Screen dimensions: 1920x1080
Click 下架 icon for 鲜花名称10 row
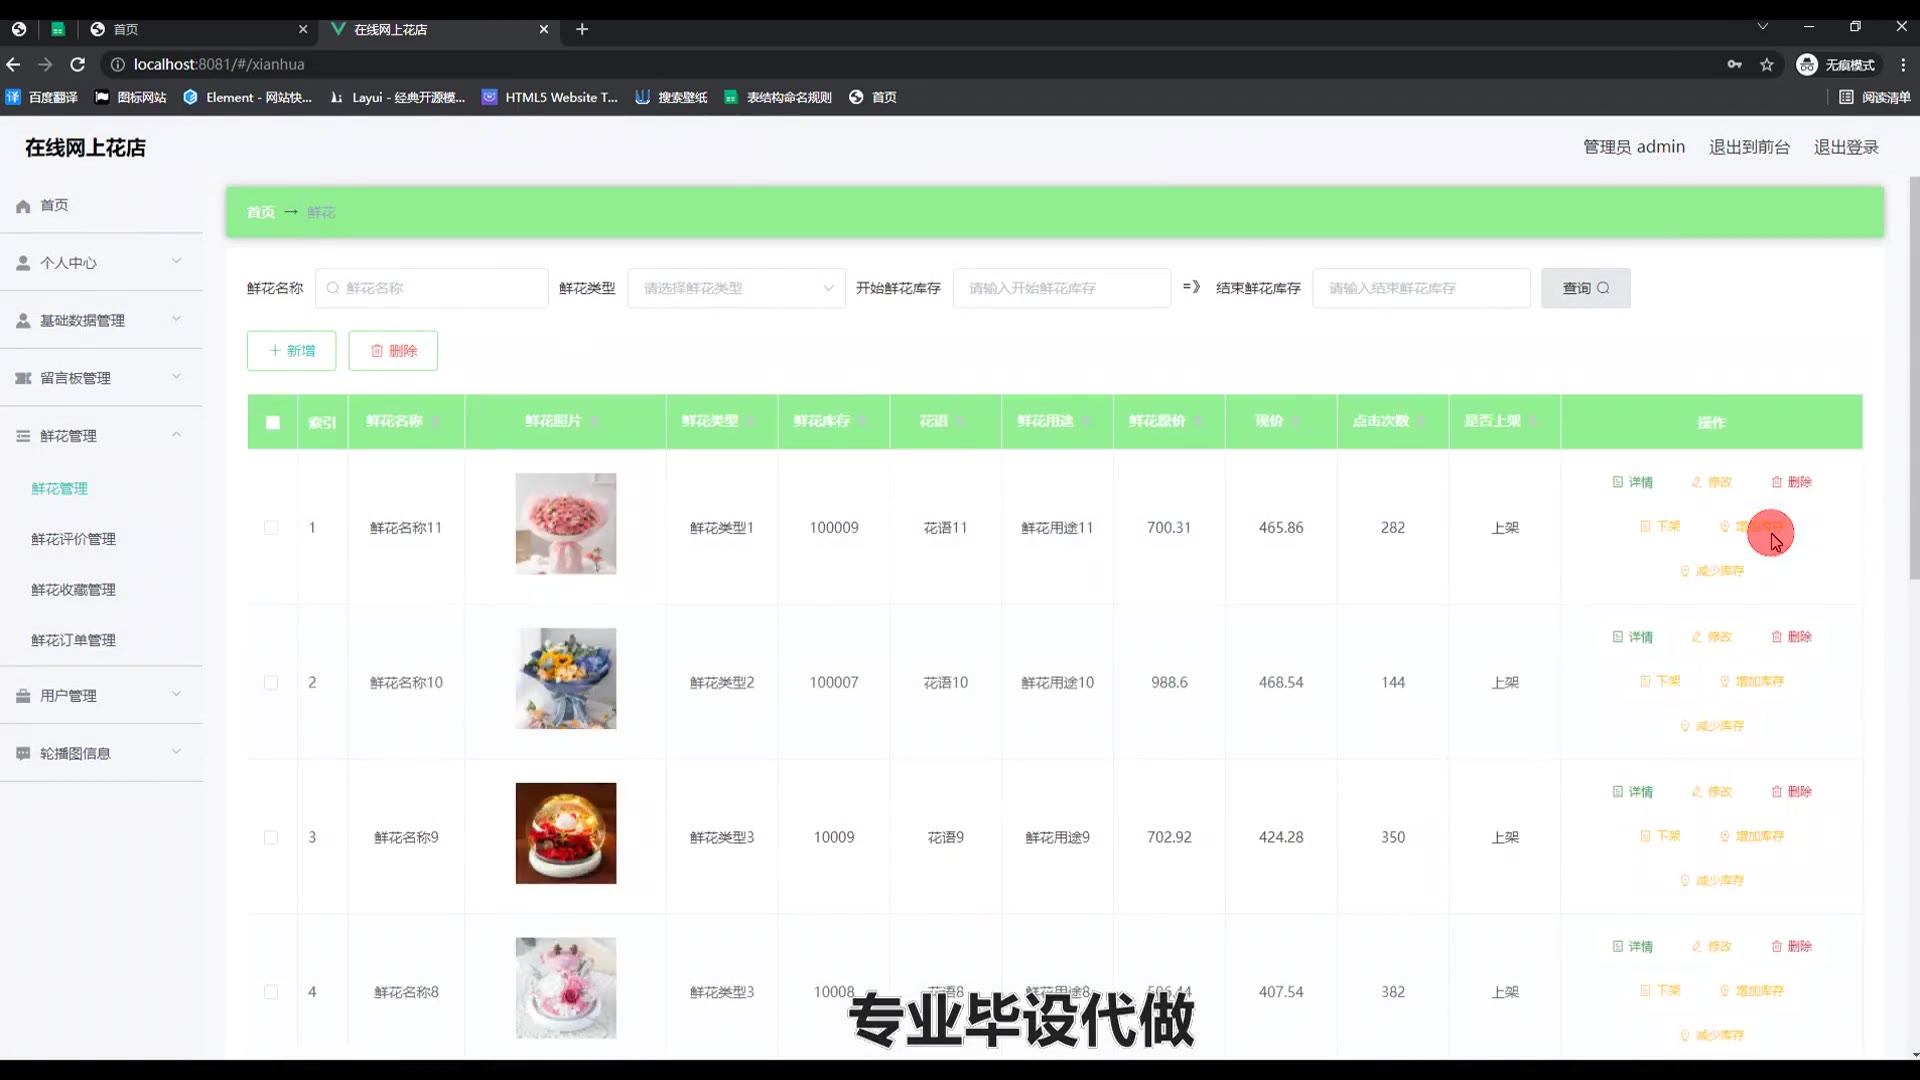pyautogui.click(x=1645, y=681)
